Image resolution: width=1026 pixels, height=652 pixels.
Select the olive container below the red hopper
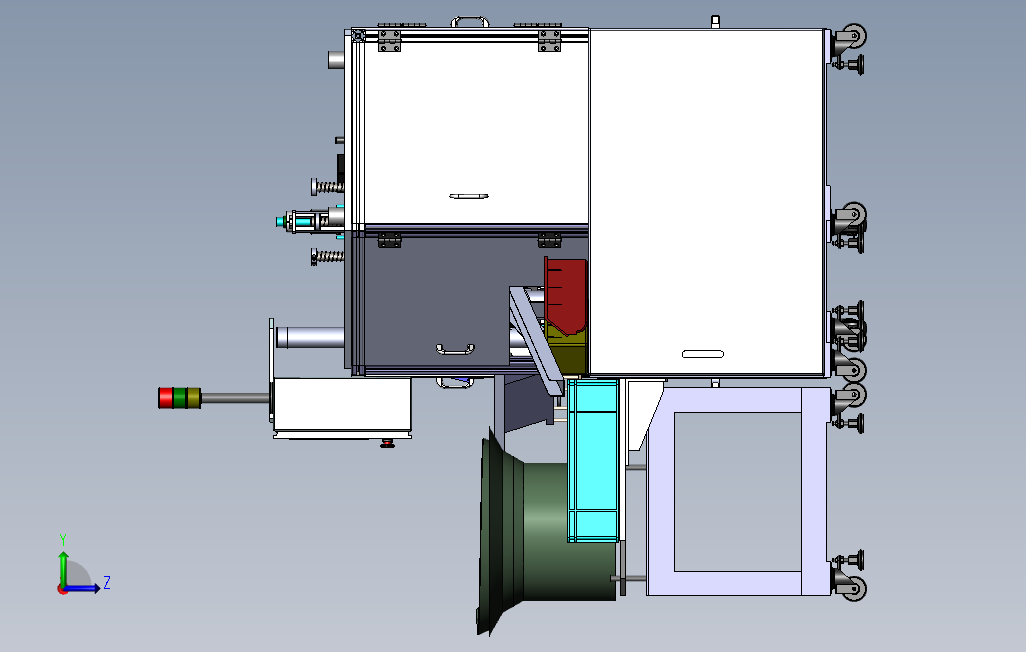coord(568,352)
